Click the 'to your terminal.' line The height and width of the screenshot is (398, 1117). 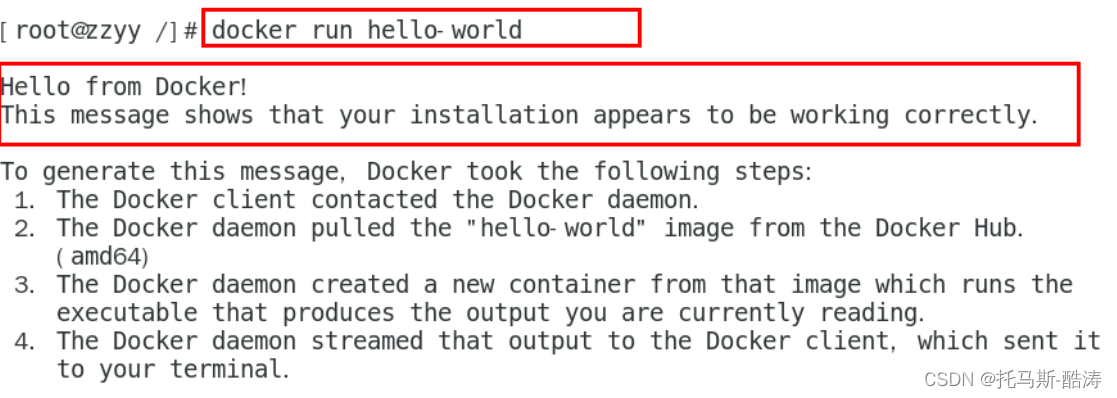173,370
